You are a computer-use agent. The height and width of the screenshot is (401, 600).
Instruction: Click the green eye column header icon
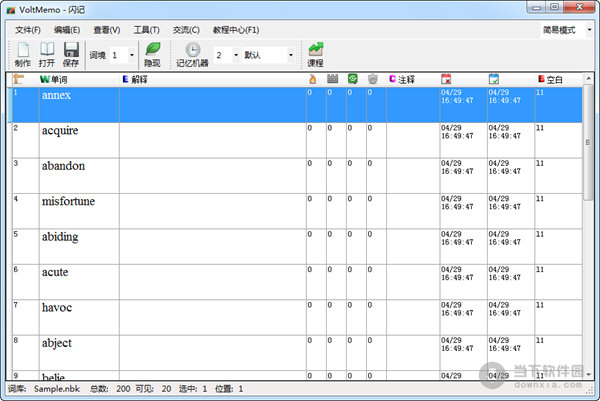tap(352, 79)
